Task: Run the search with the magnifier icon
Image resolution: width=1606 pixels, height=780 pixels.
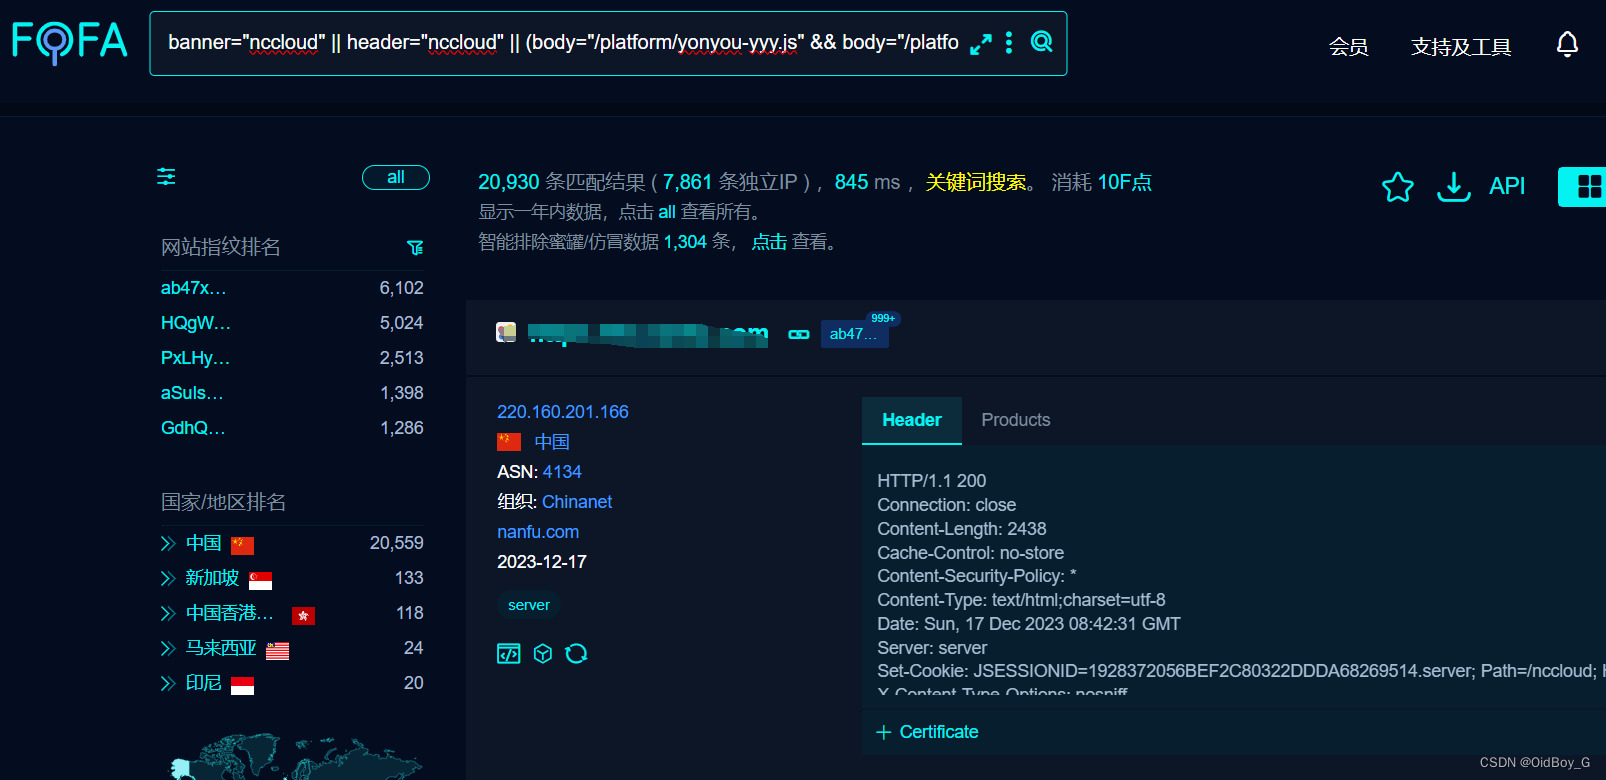Action: coord(1042,42)
